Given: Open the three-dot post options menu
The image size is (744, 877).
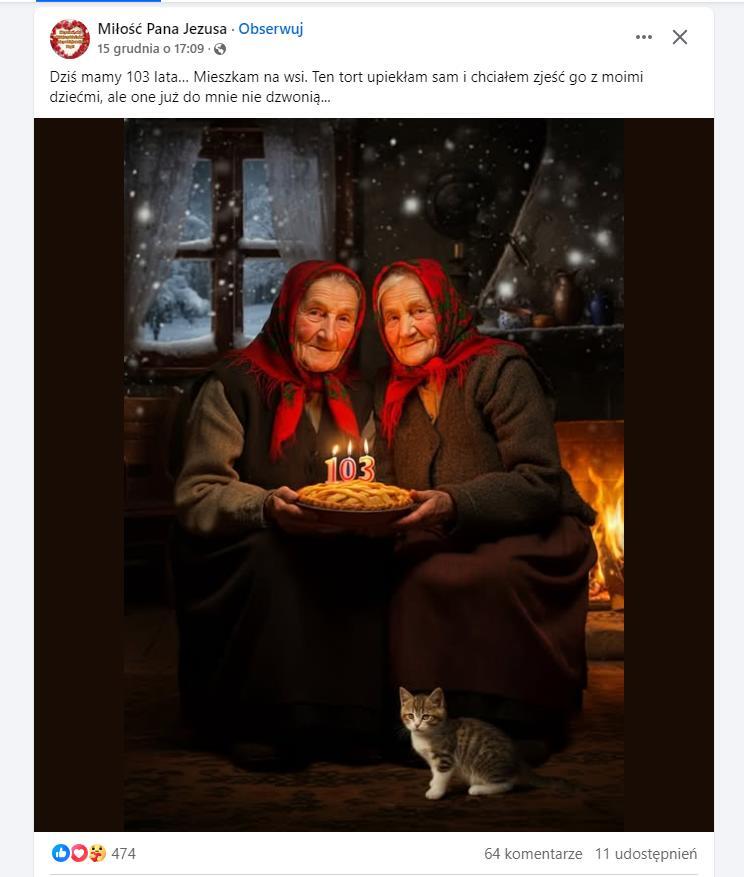Looking at the screenshot, I should click(644, 37).
